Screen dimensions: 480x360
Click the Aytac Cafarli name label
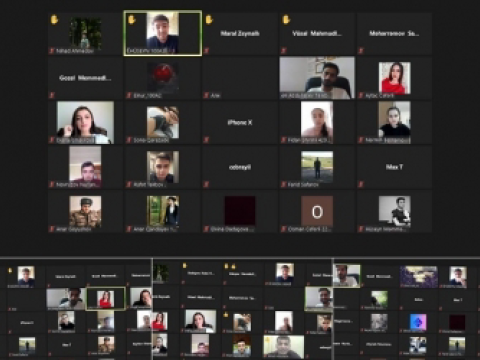[379, 96]
